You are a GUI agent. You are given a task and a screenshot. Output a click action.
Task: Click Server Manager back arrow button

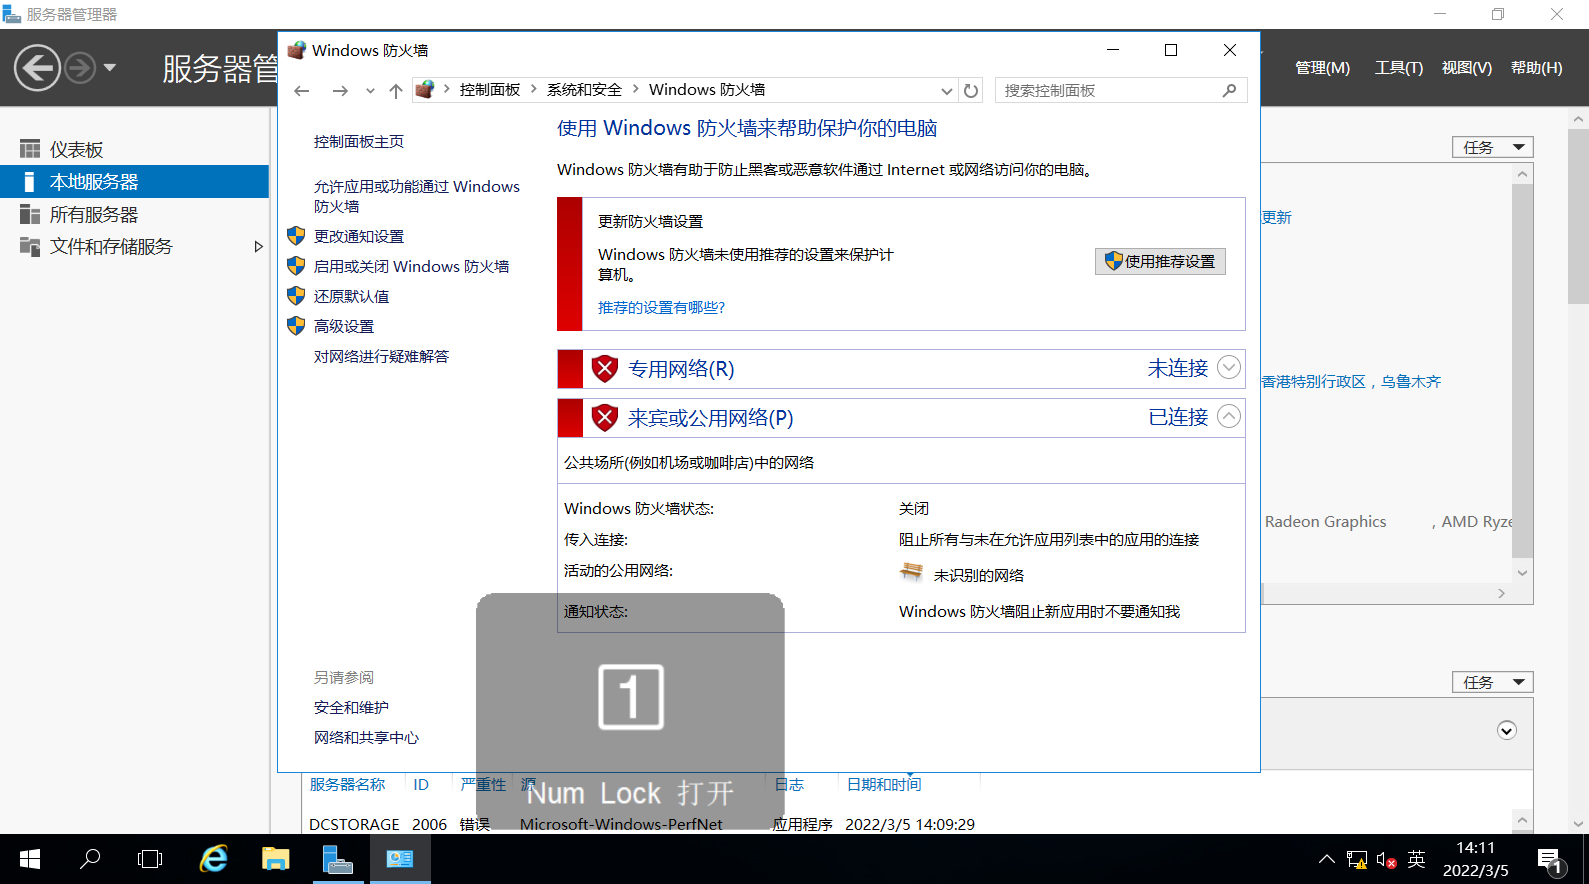(x=37, y=68)
